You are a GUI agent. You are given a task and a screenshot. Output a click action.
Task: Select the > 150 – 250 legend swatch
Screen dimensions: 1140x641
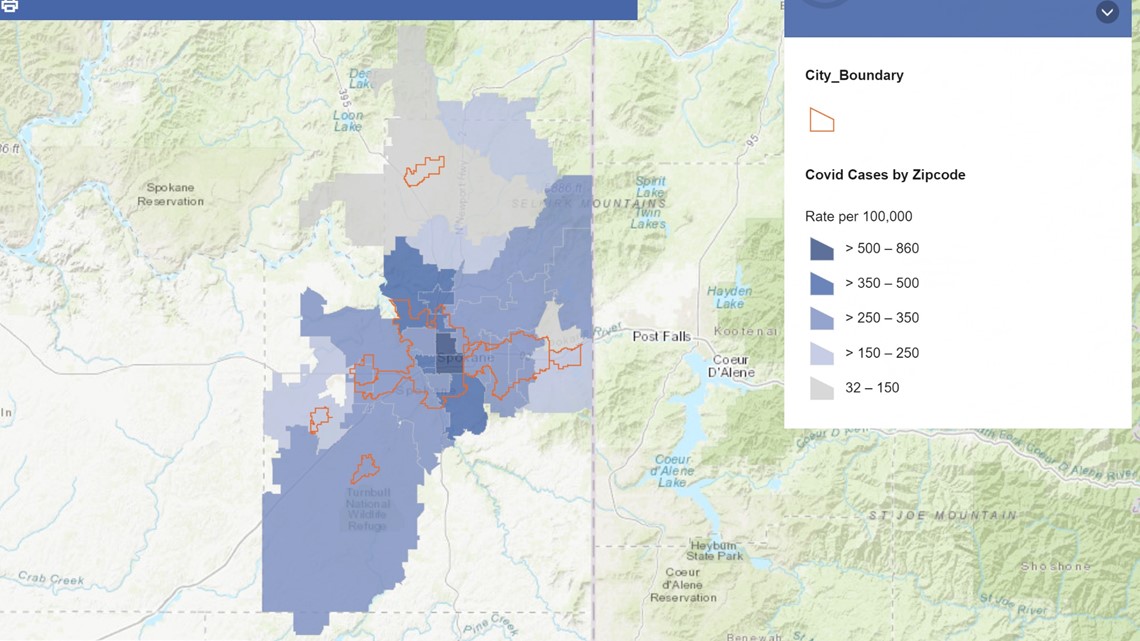(x=821, y=353)
